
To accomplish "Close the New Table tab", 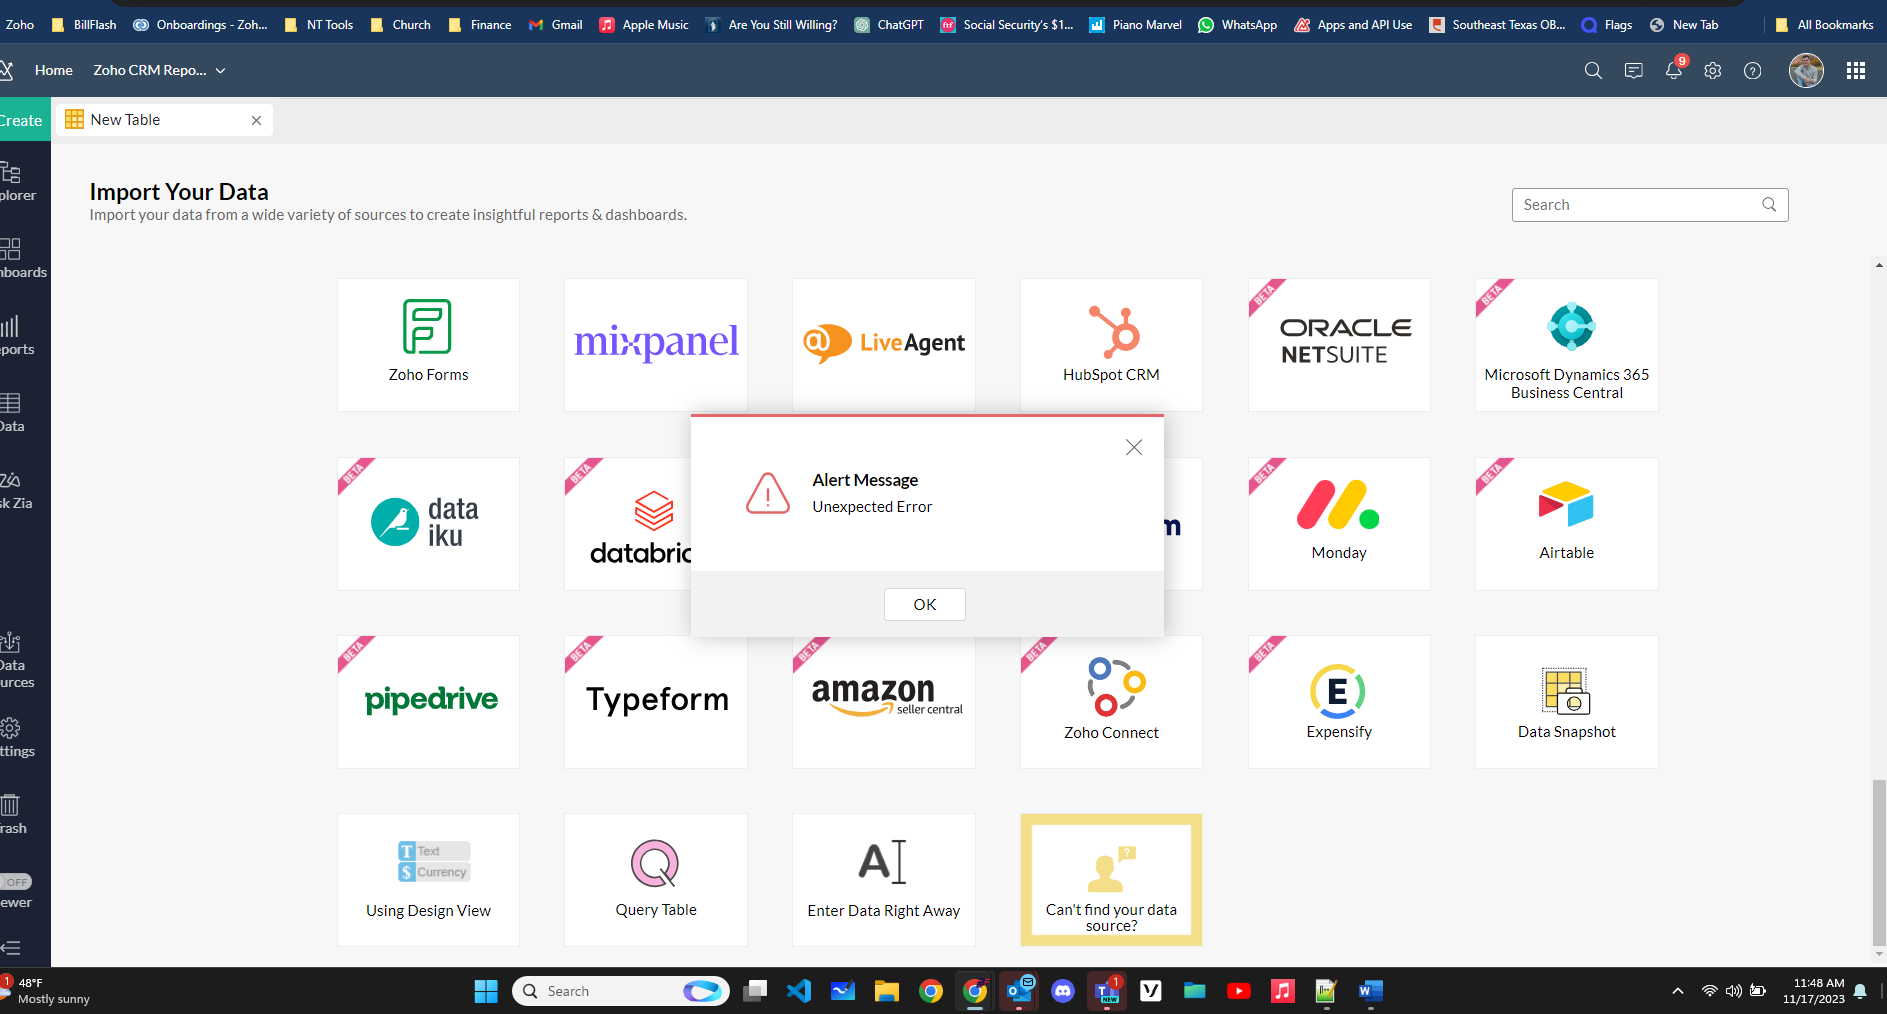I will [256, 120].
